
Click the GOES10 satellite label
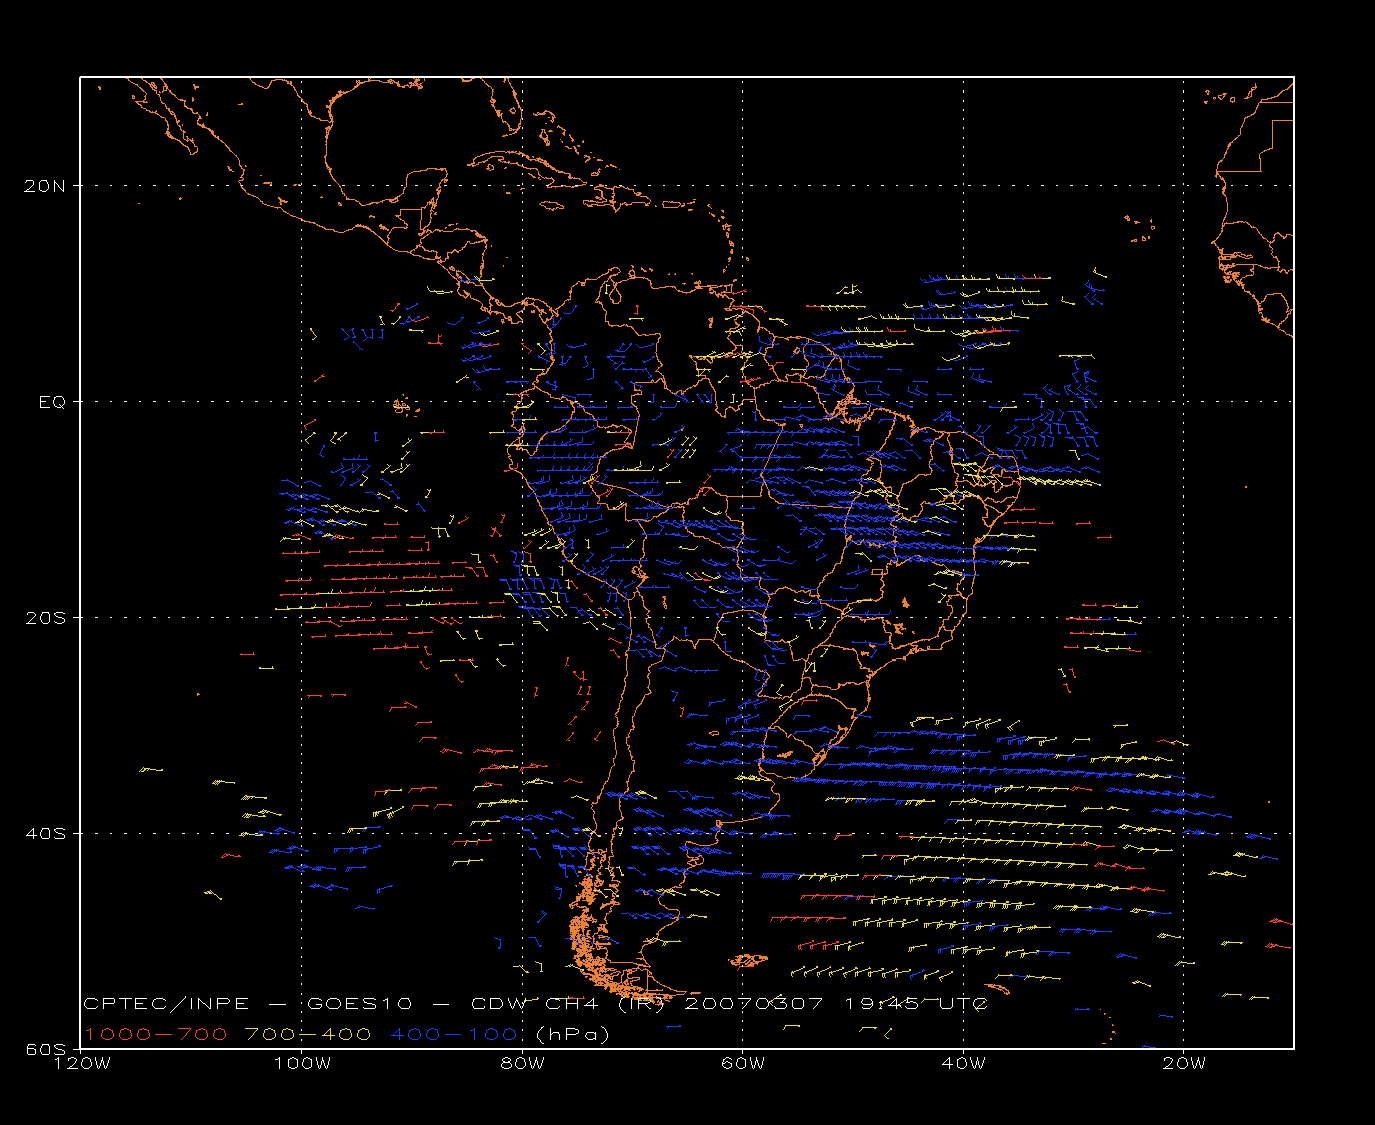point(360,1003)
